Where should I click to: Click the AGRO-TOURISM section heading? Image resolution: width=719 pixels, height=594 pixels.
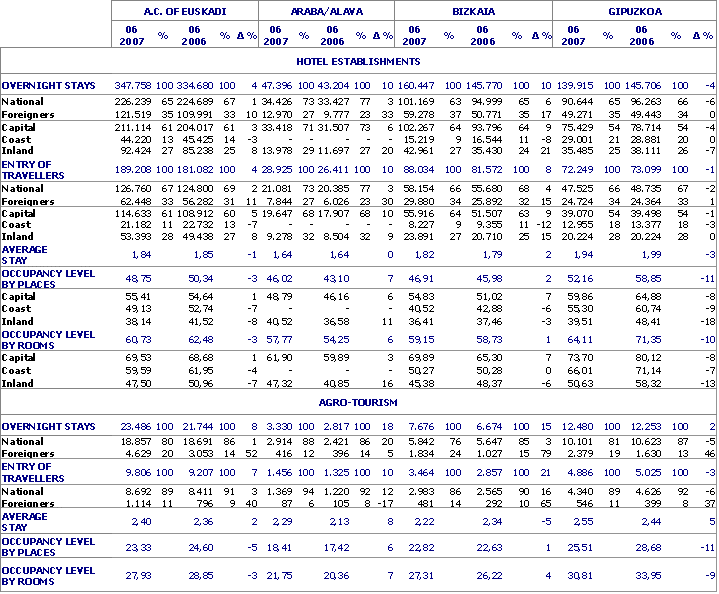point(359,402)
